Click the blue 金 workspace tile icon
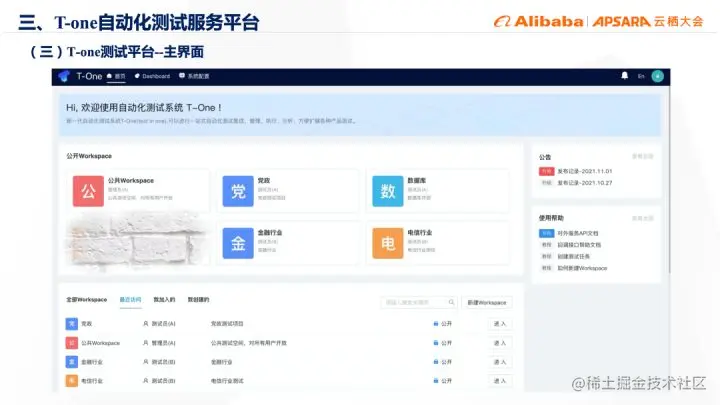720x405 pixels. (238, 243)
